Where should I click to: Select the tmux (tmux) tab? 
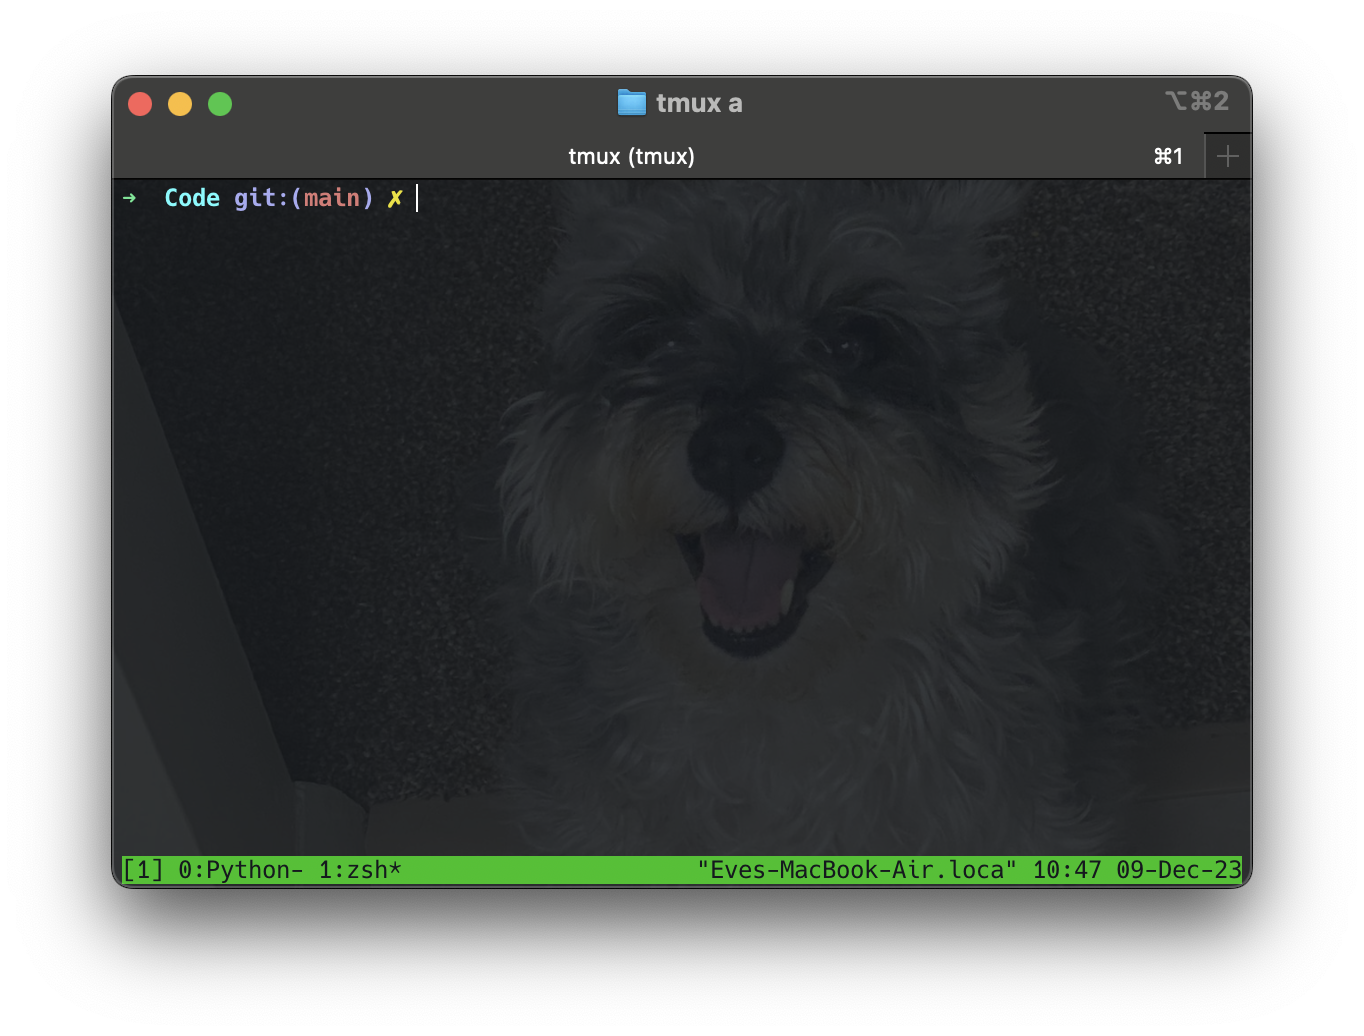click(x=631, y=157)
